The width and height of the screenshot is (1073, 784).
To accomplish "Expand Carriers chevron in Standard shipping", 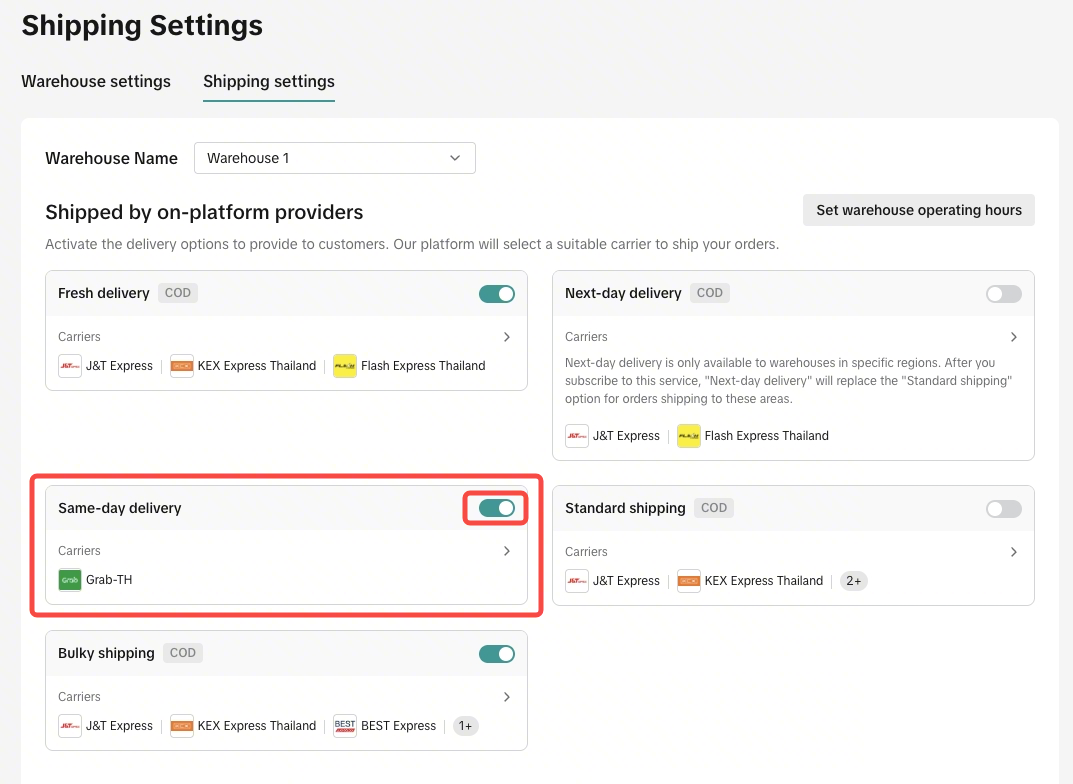I will (1014, 552).
